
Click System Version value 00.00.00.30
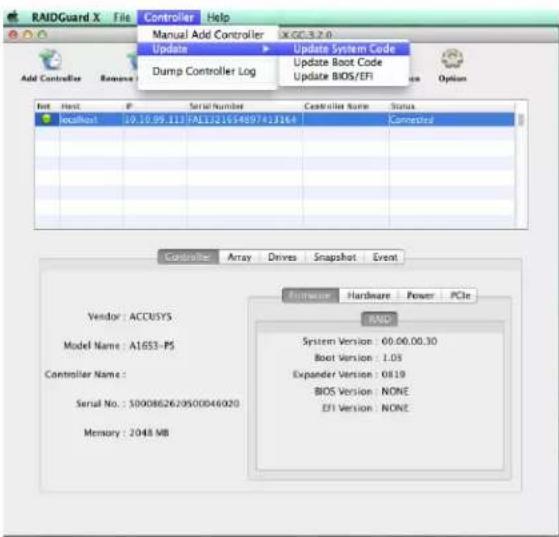point(409,341)
